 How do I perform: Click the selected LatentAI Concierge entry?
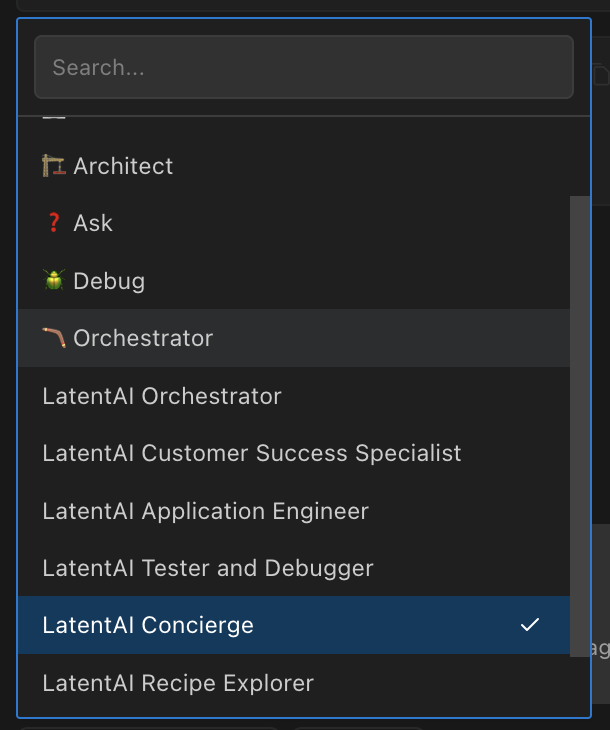click(x=294, y=625)
